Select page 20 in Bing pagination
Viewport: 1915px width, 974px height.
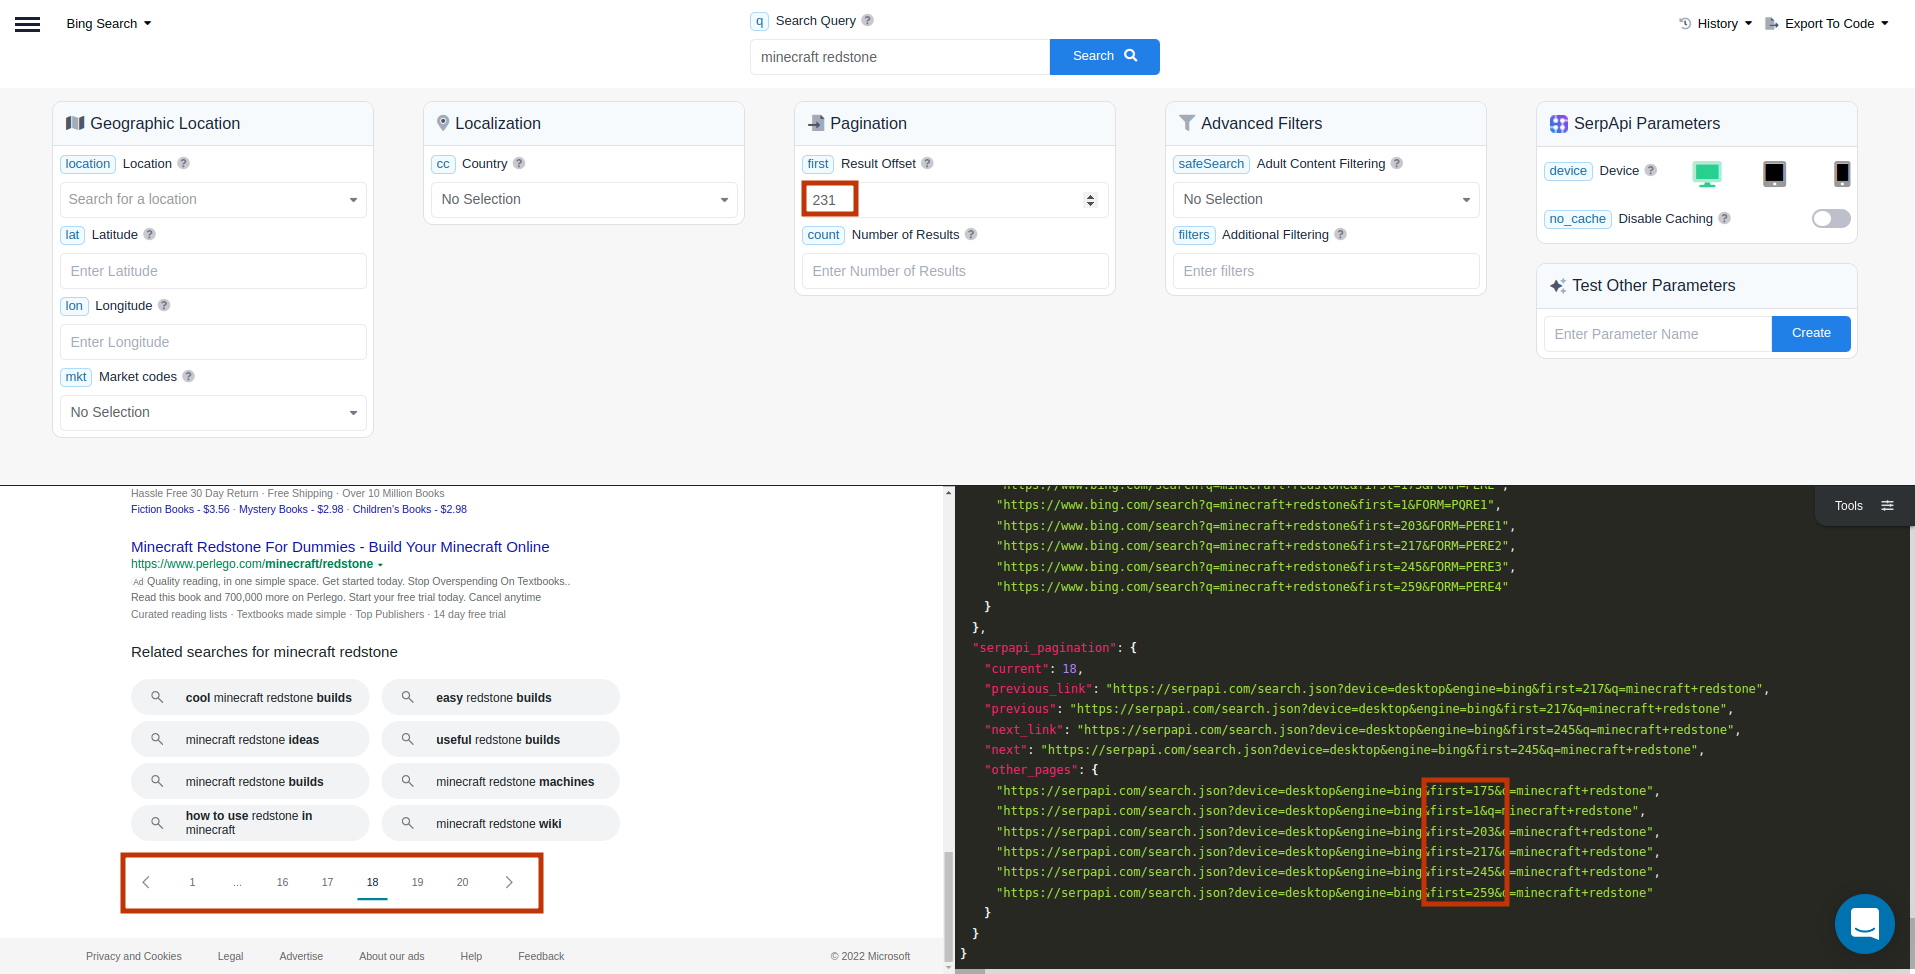tap(462, 882)
